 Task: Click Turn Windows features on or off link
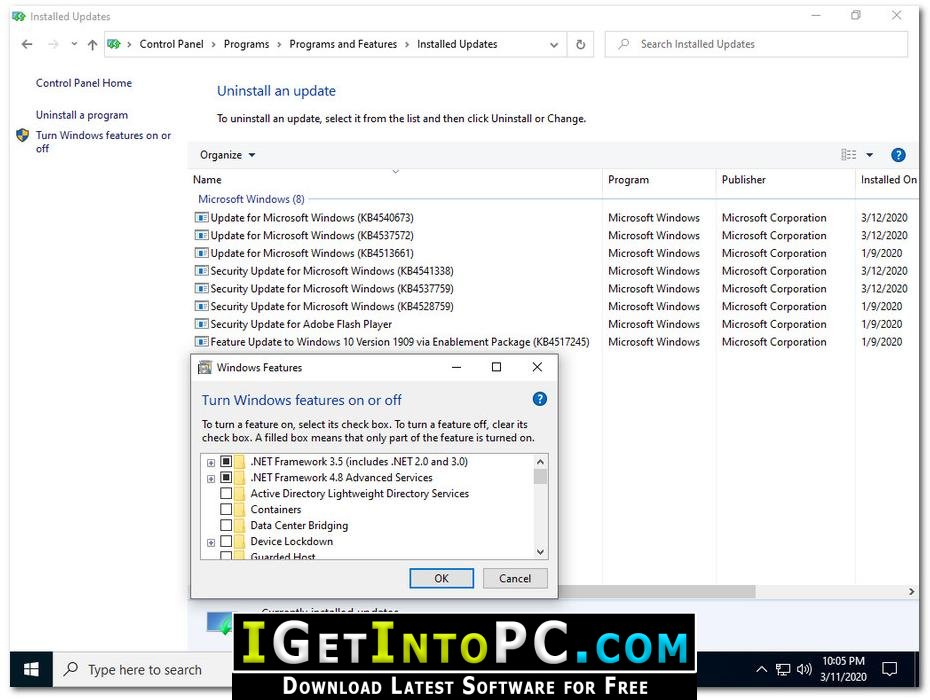point(103,142)
